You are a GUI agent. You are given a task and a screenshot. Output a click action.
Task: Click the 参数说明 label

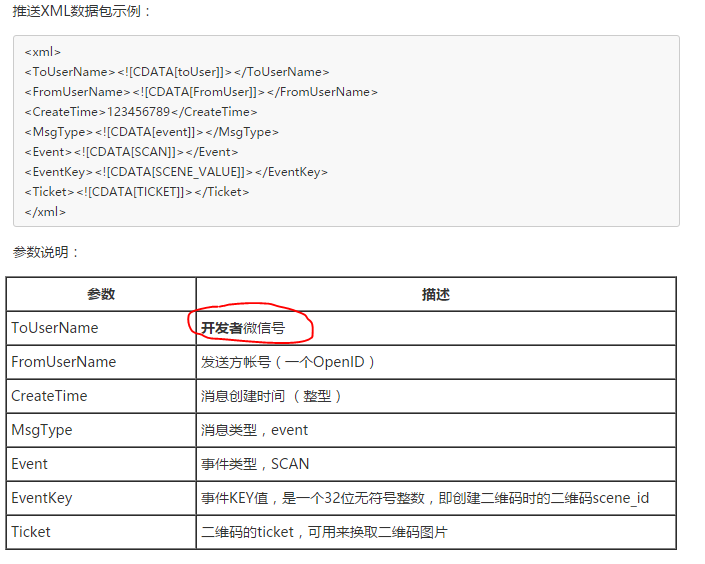click(45, 252)
